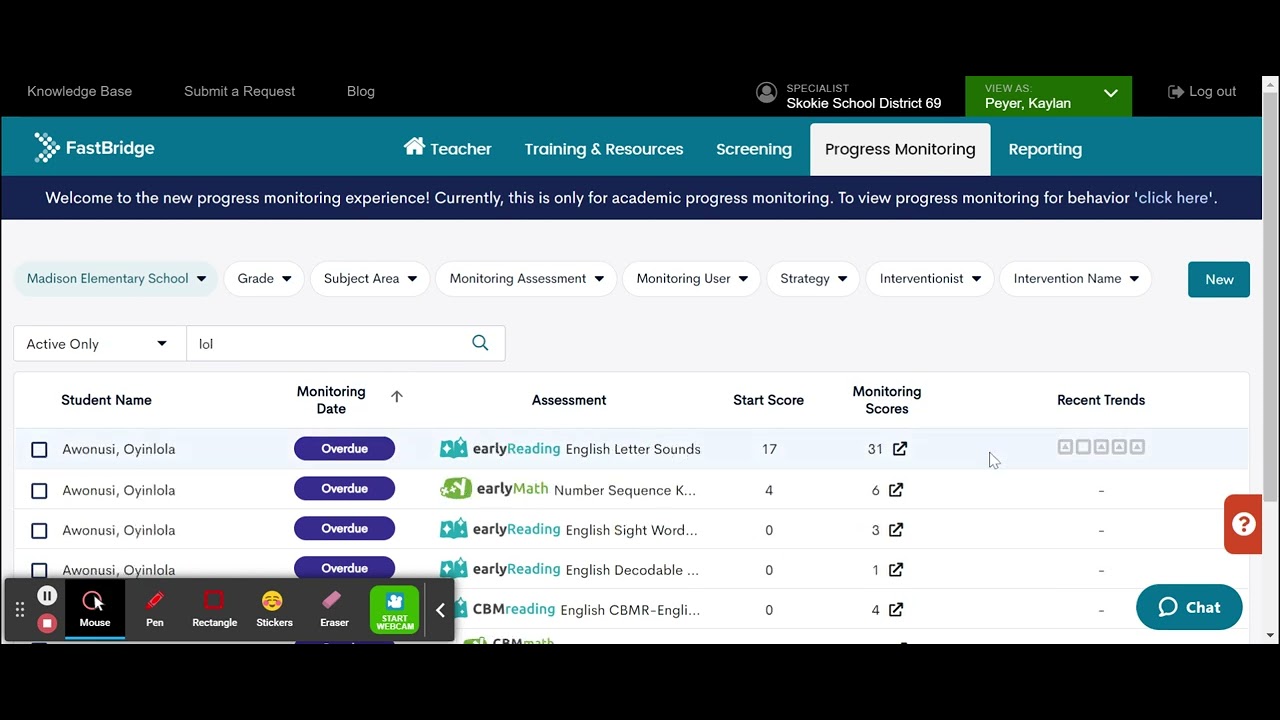Viewport: 1280px width, 720px height.
Task: Pause the screen recording
Action: (47, 596)
